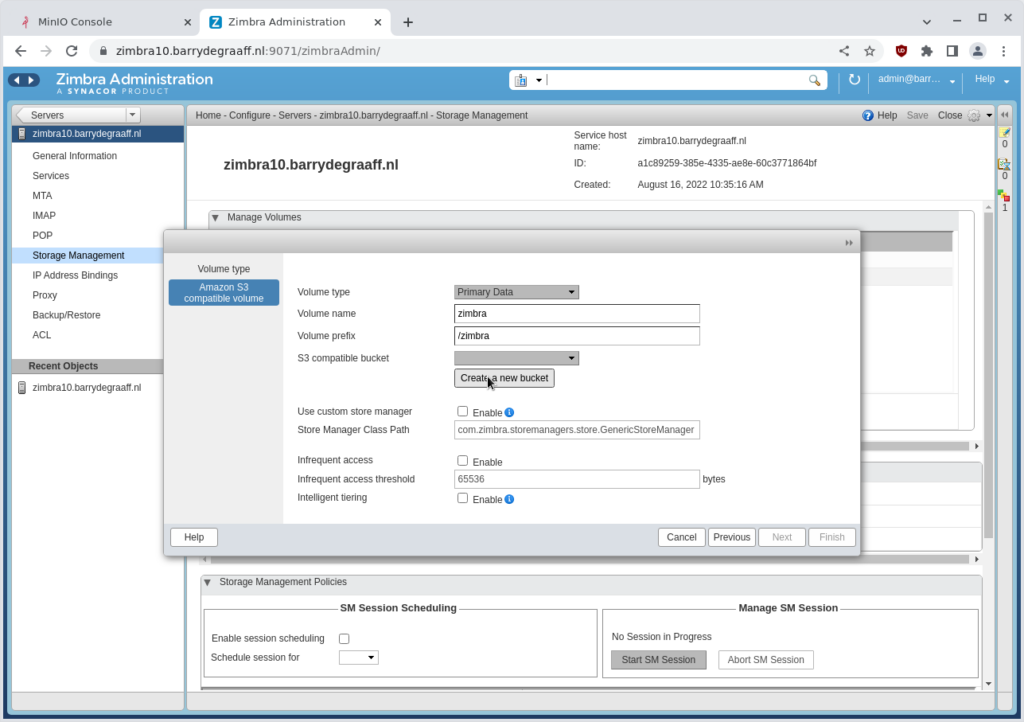Open a new browser tab
This screenshot has height=722, width=1024.
[x=408, y=22]
